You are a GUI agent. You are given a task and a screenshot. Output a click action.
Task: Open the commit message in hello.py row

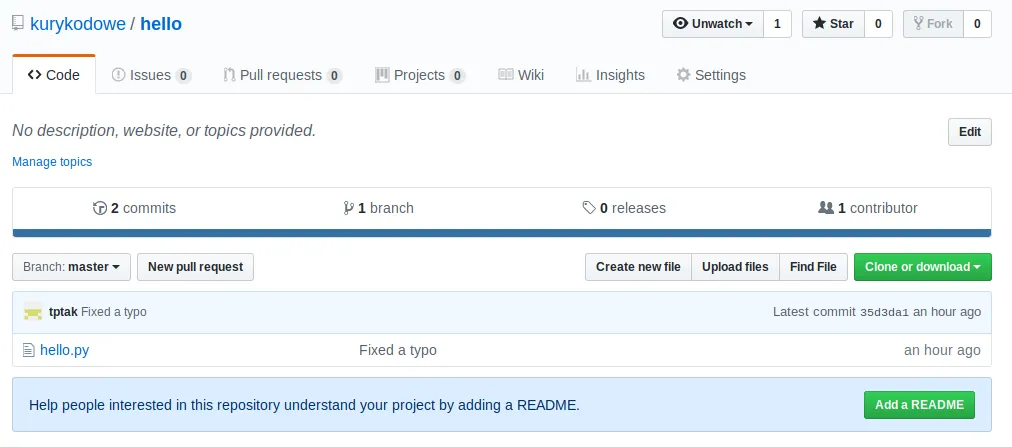(x=398, y=350)
